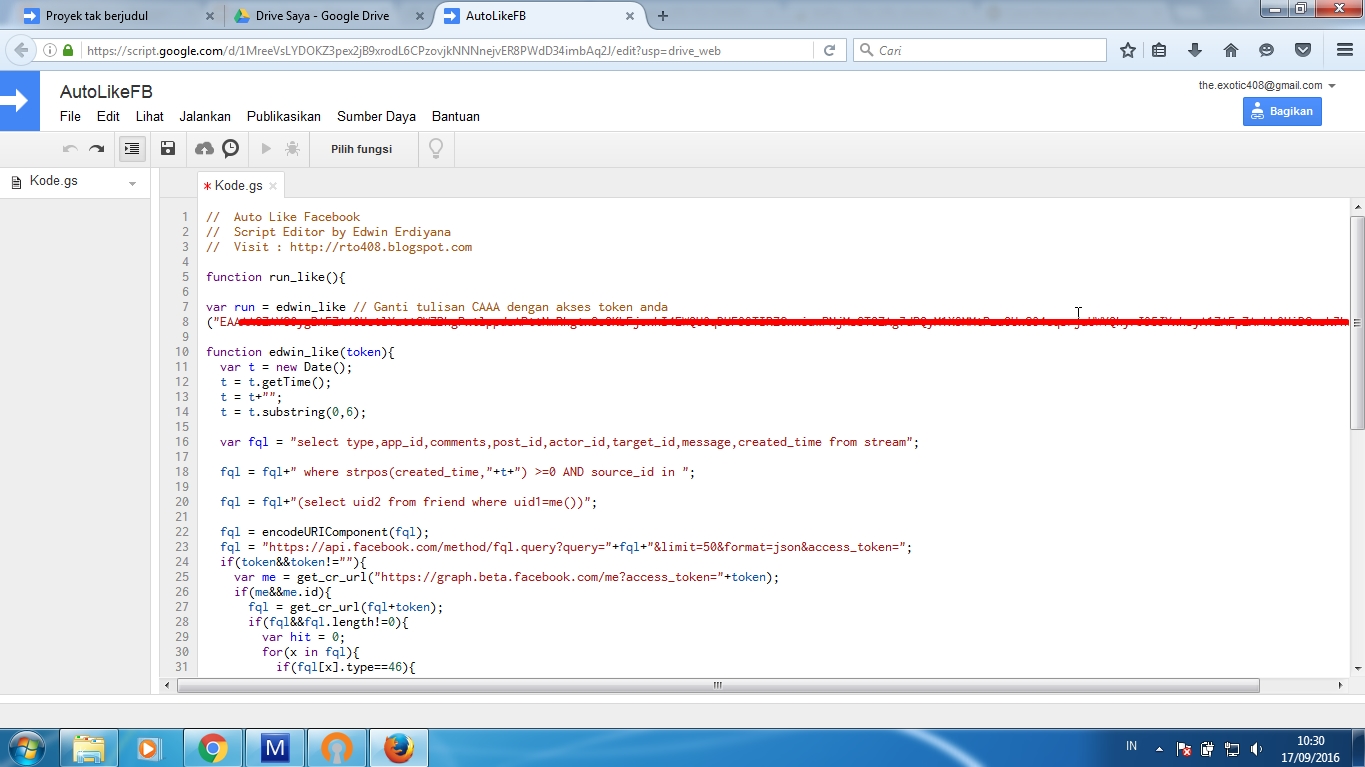Go to the Firefox home page icon
The width and height of the screenshot is (1365, 767).
click(x=1231, y=50)
